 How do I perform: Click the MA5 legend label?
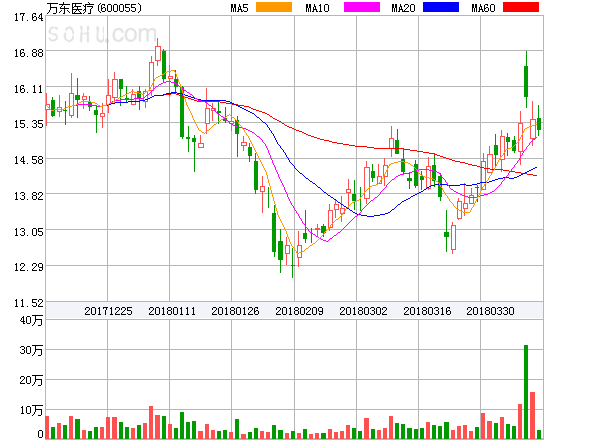pos(239,8)
